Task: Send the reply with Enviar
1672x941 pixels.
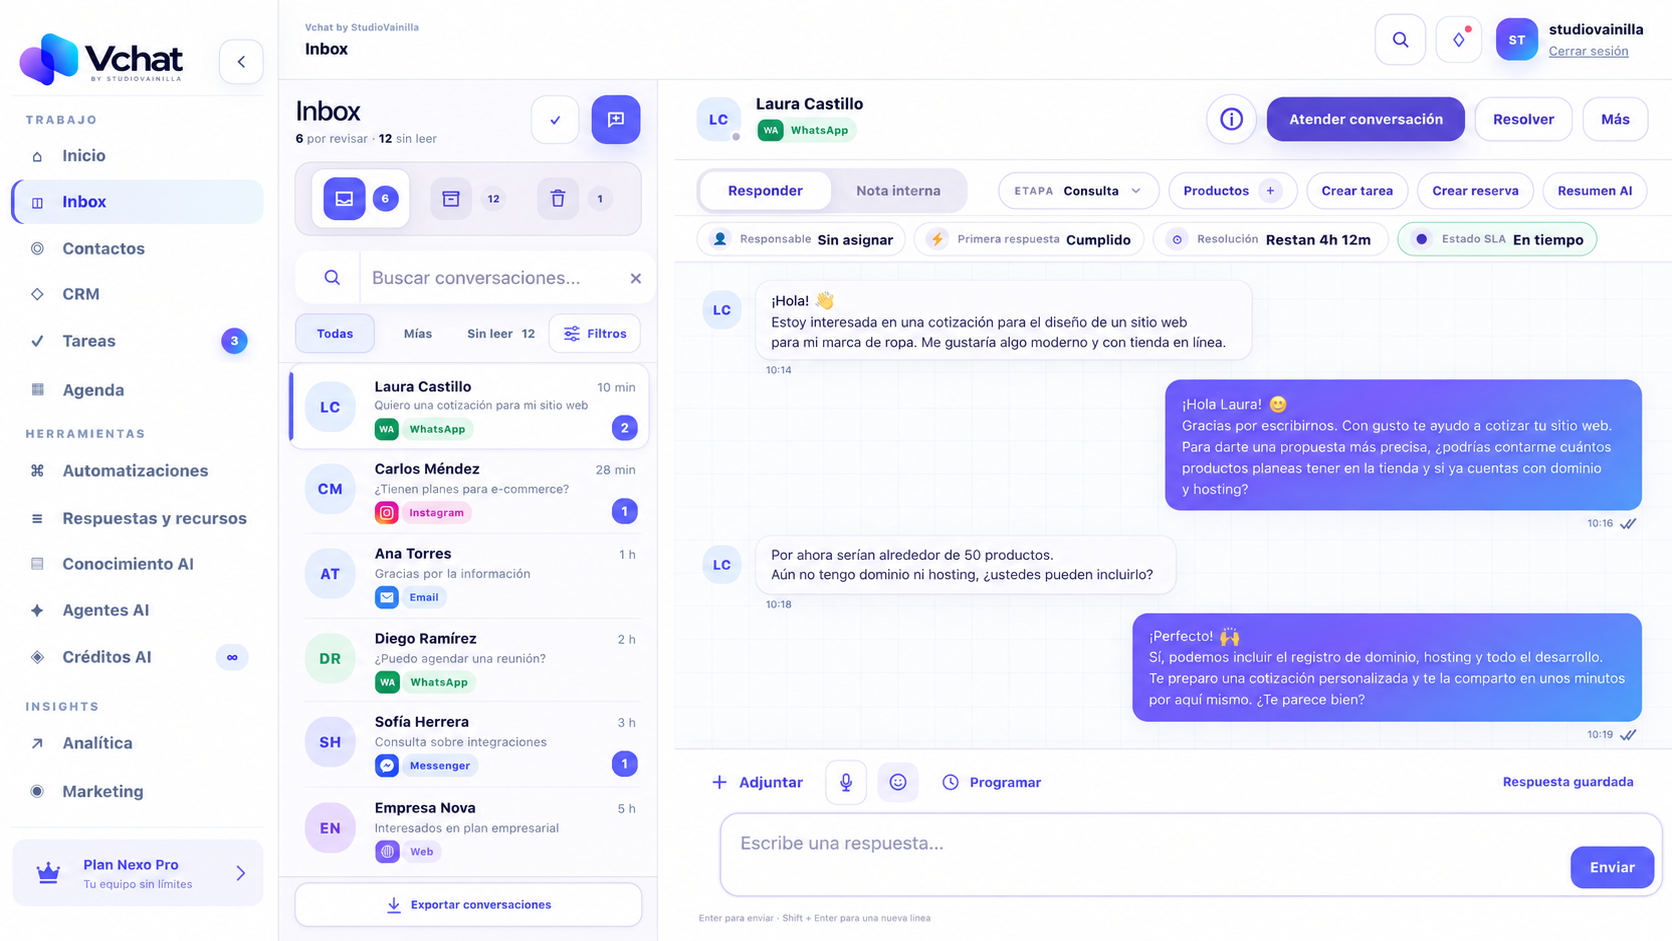Action: click(1612, 867)
